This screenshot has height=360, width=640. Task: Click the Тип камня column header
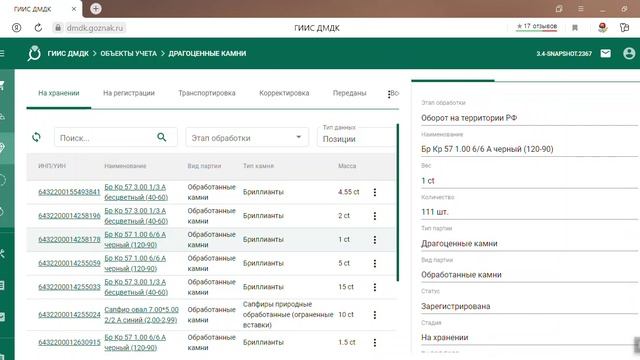tap(258, 166)
